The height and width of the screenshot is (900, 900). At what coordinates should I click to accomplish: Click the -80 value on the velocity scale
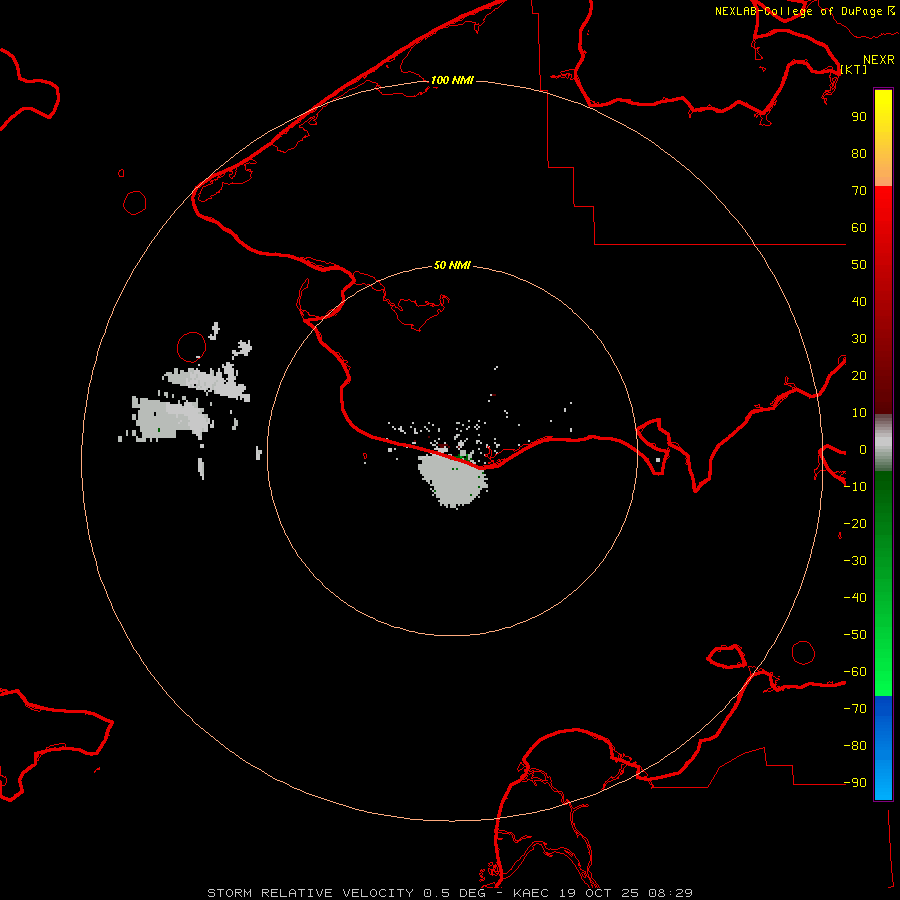pyautogui.click(x=855, y=746)
